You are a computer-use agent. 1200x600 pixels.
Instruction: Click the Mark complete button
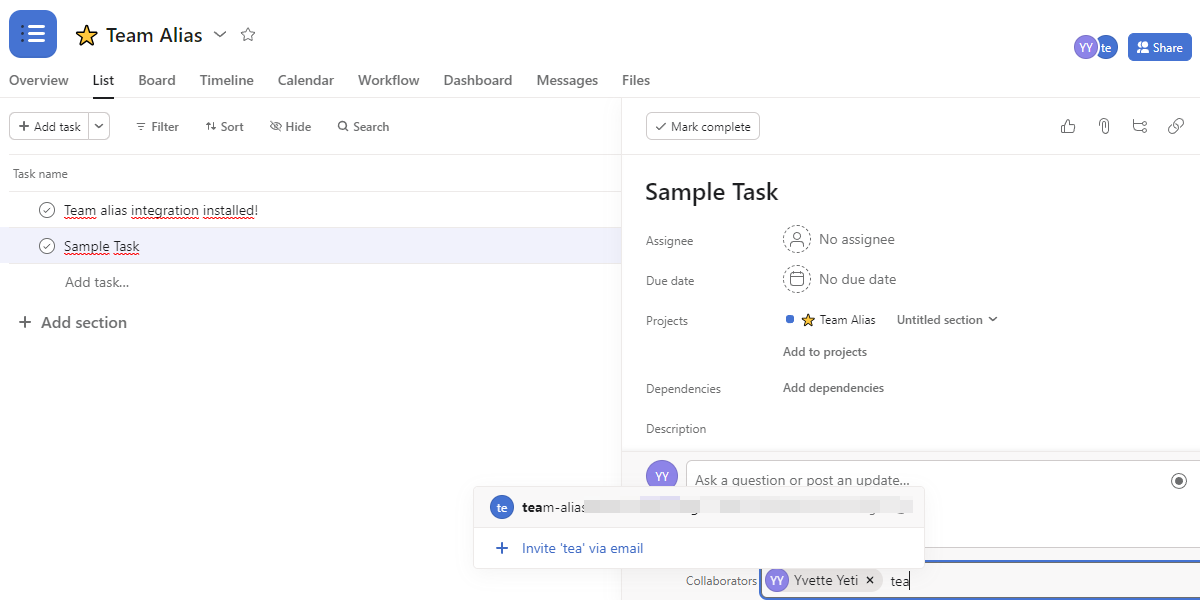703,127
